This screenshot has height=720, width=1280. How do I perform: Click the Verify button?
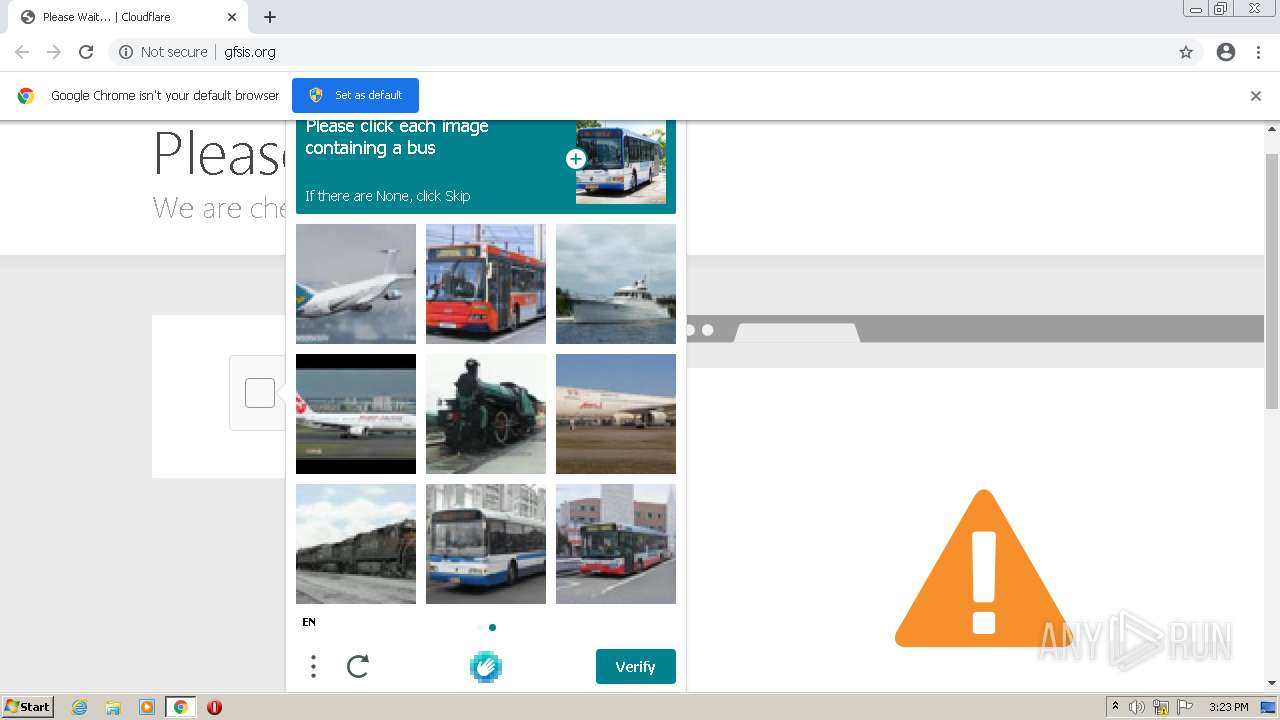point(636,667)
